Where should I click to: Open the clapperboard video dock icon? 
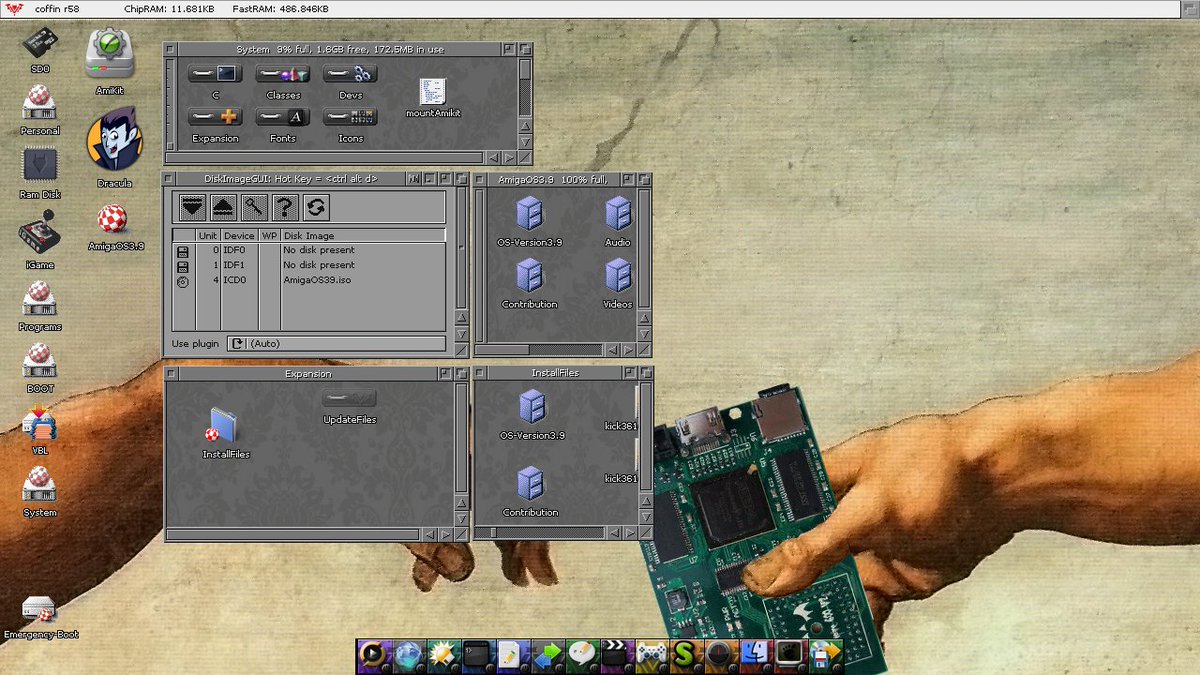point(616,654)
